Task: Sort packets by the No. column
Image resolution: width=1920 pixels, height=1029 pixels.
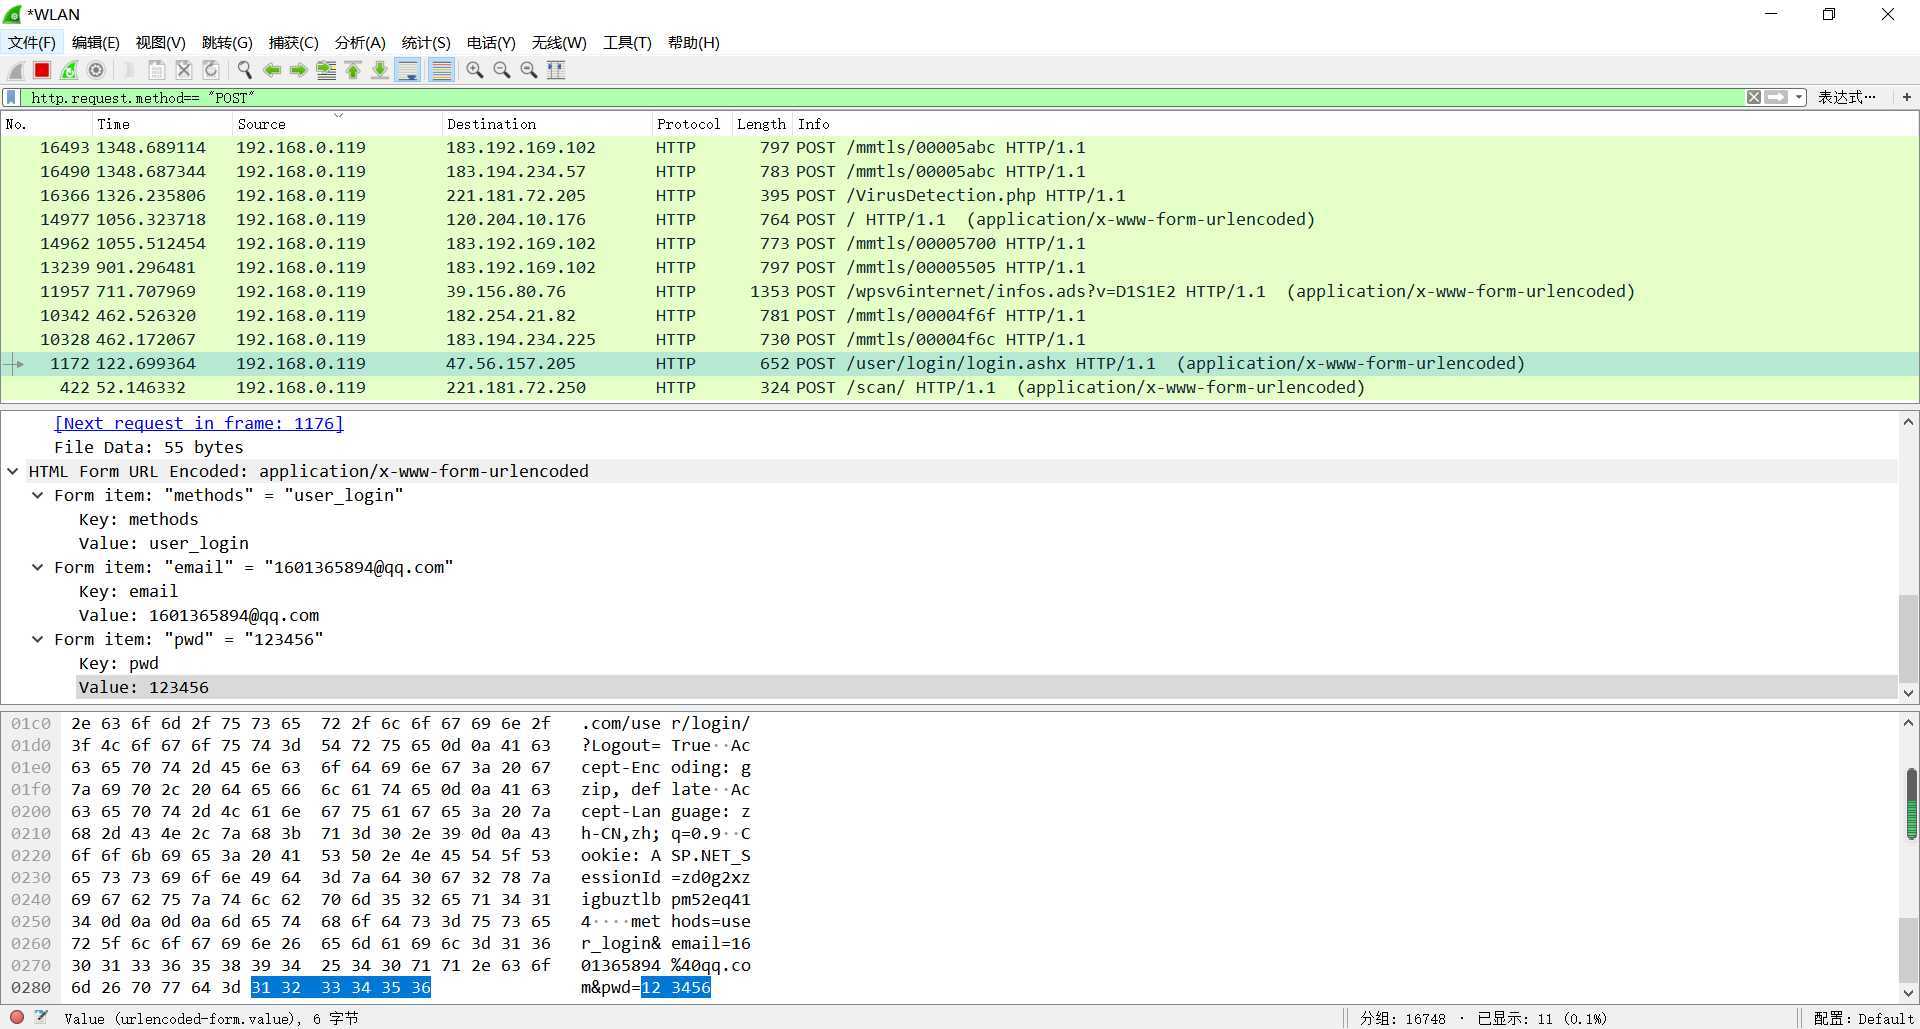Action: pyautogui.click(x=46, y=124)
